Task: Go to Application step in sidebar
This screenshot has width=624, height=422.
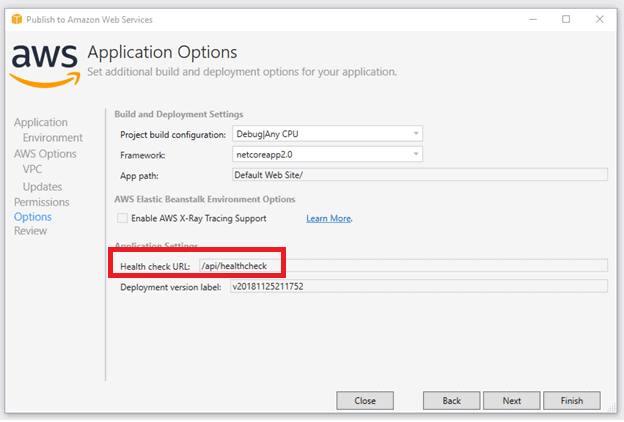Action: pyautogui.click(x=41, y=122)
